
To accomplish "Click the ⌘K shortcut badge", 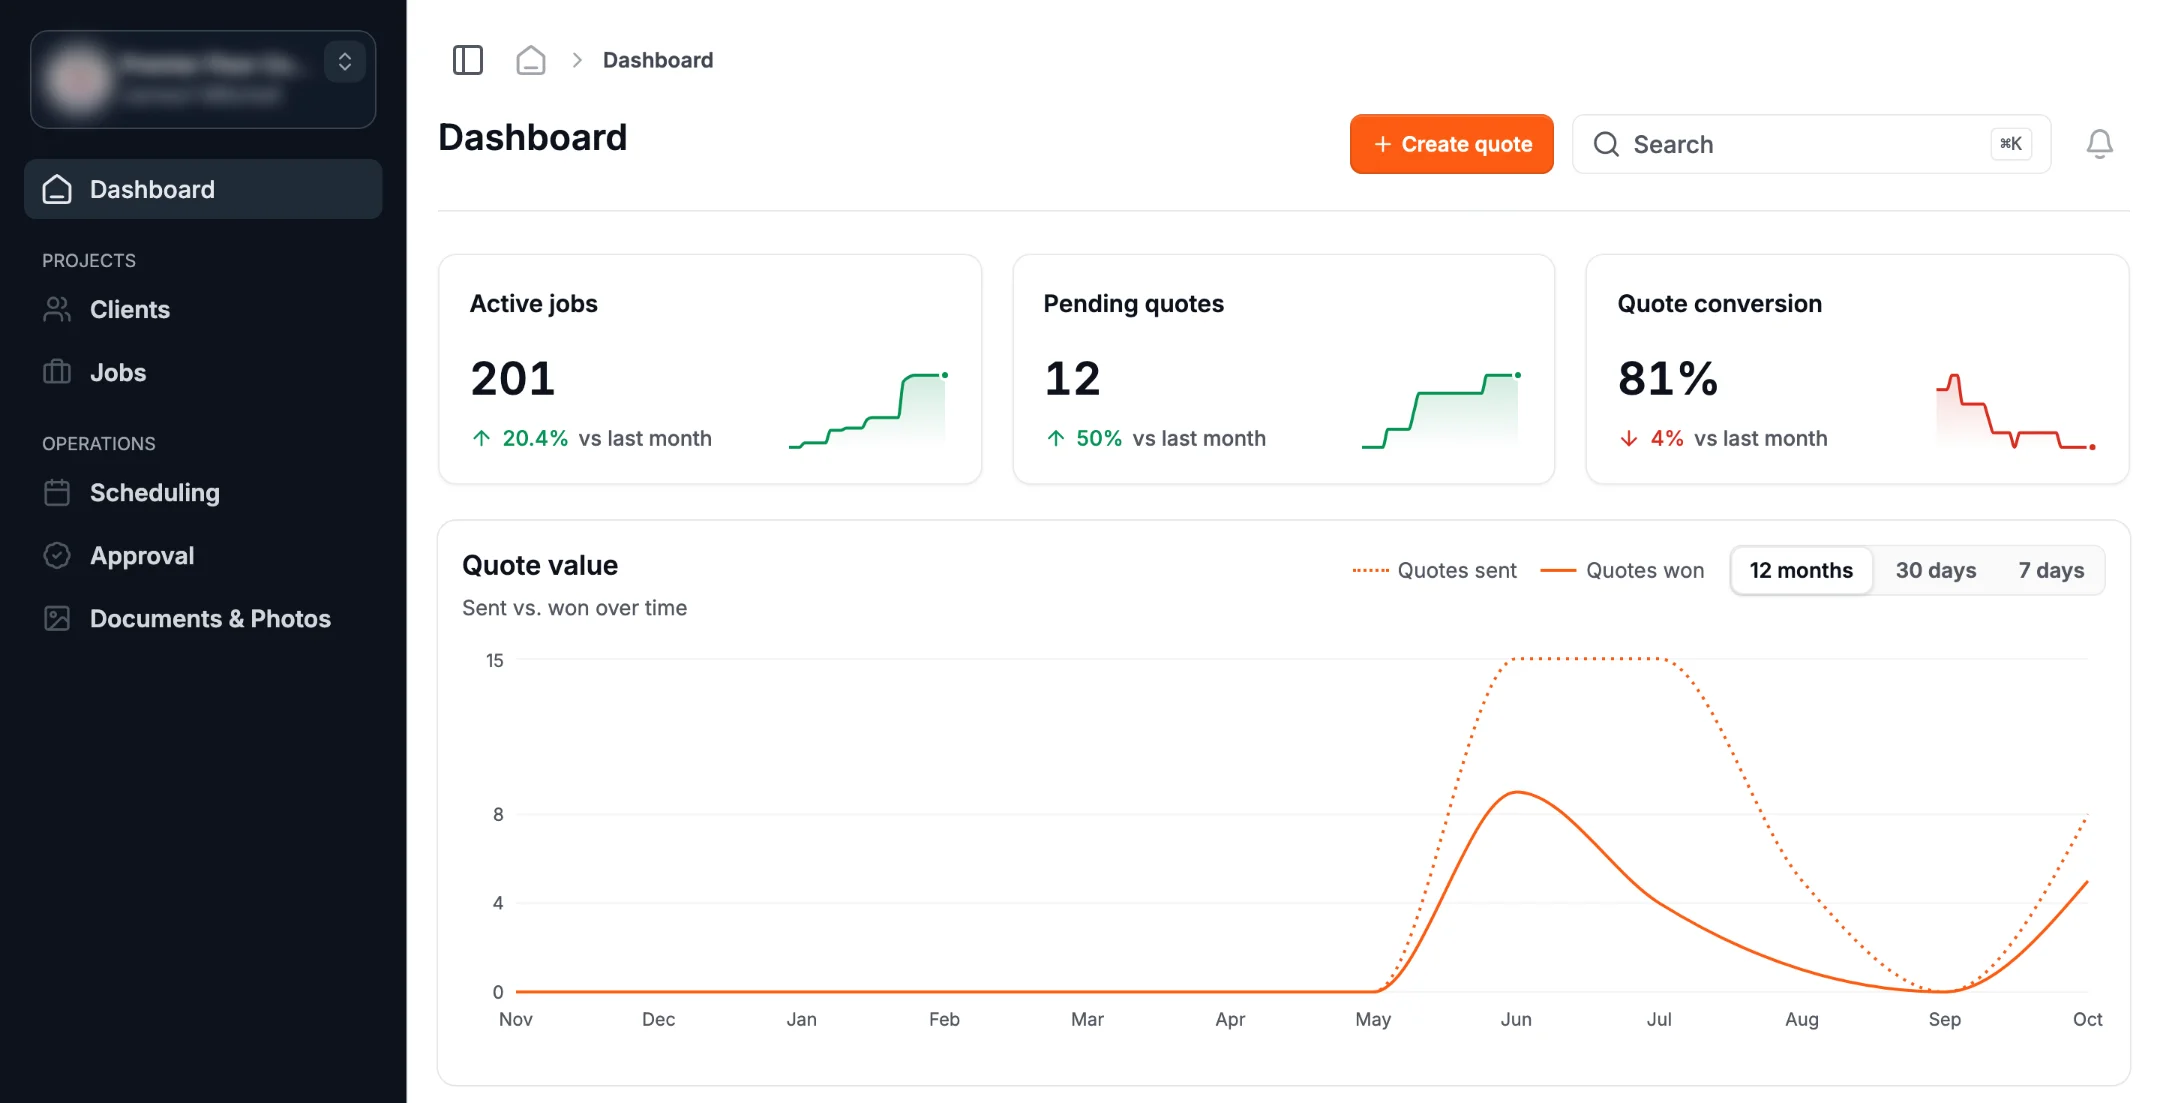I will coord(2011,144).
